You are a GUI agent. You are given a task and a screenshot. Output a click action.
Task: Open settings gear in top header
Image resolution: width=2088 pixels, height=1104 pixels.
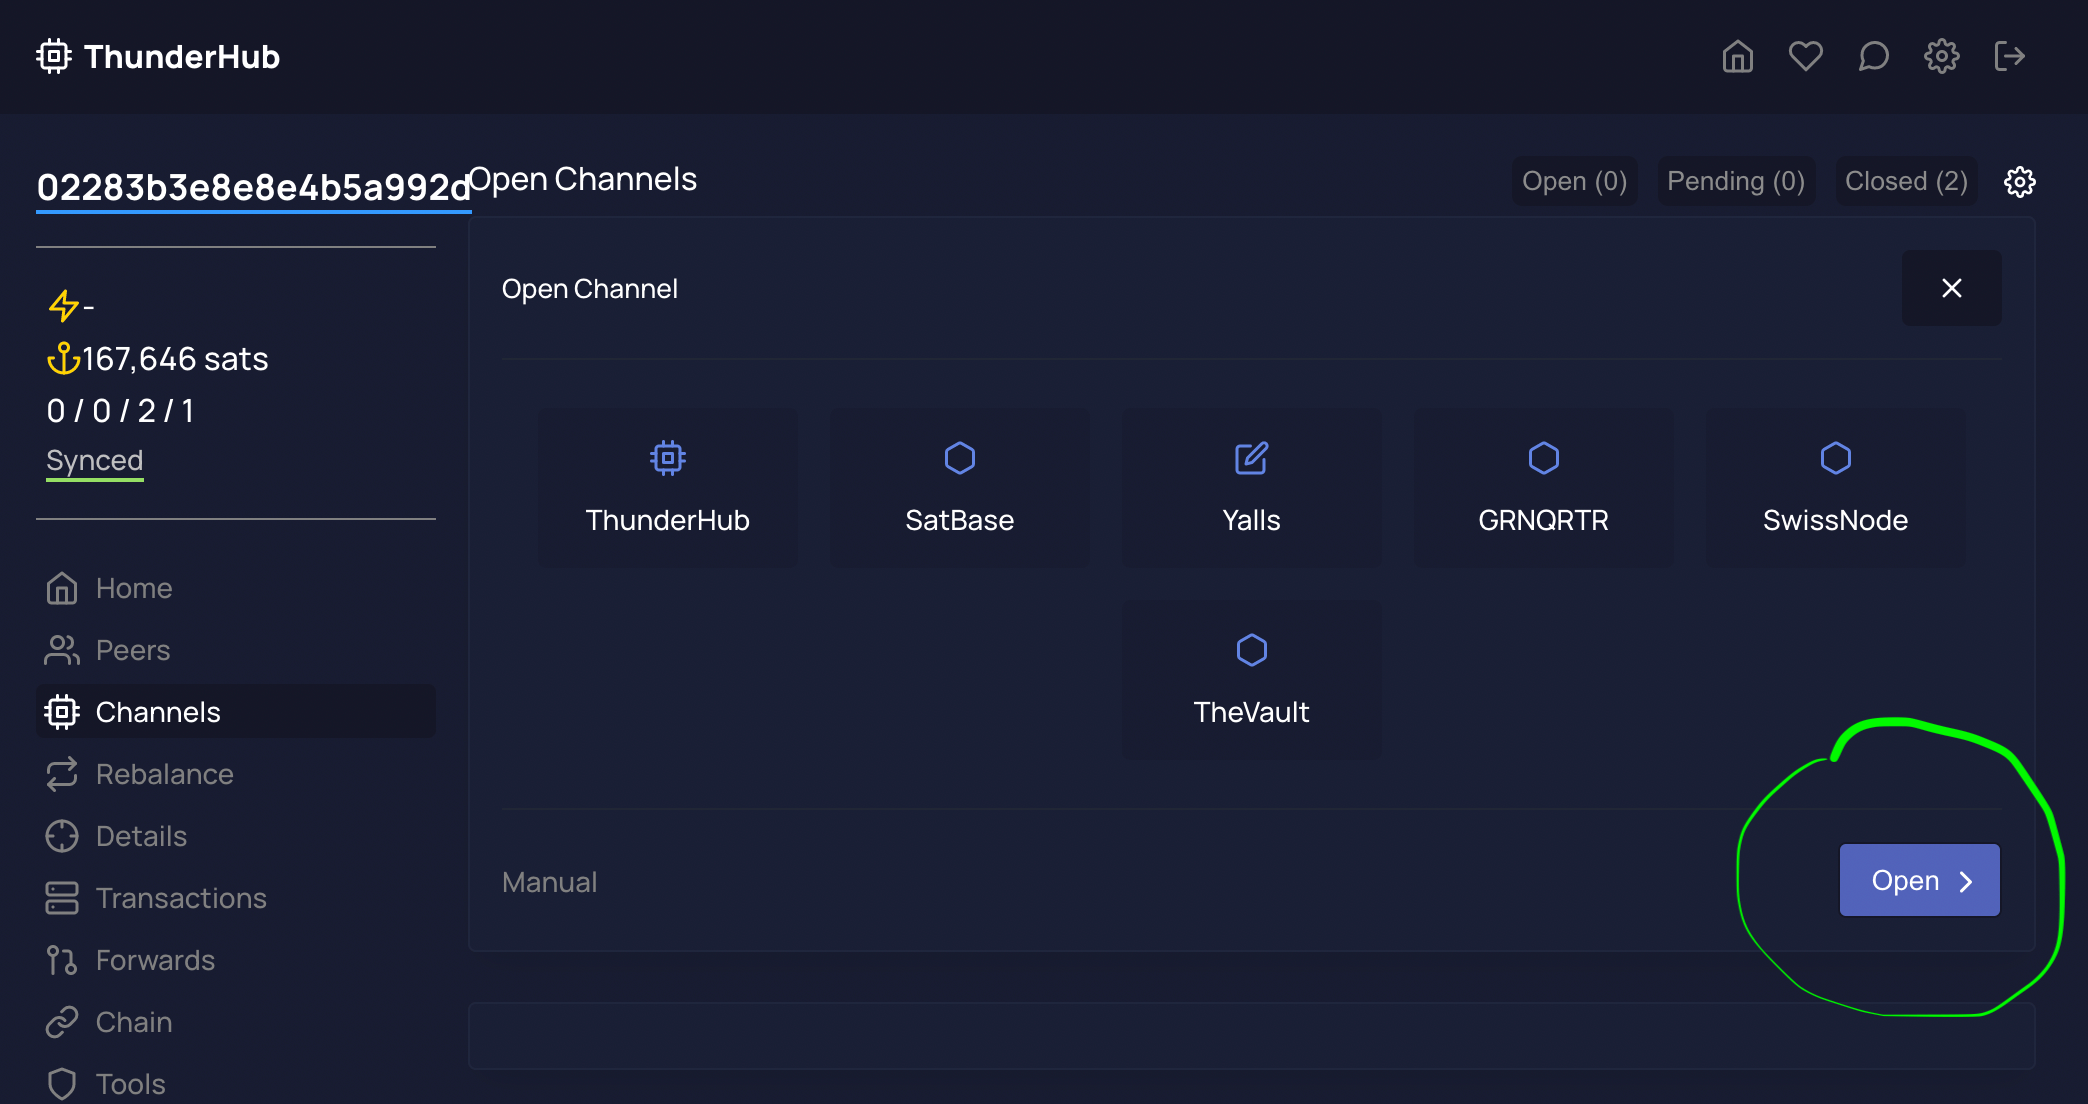(1941, 57)
